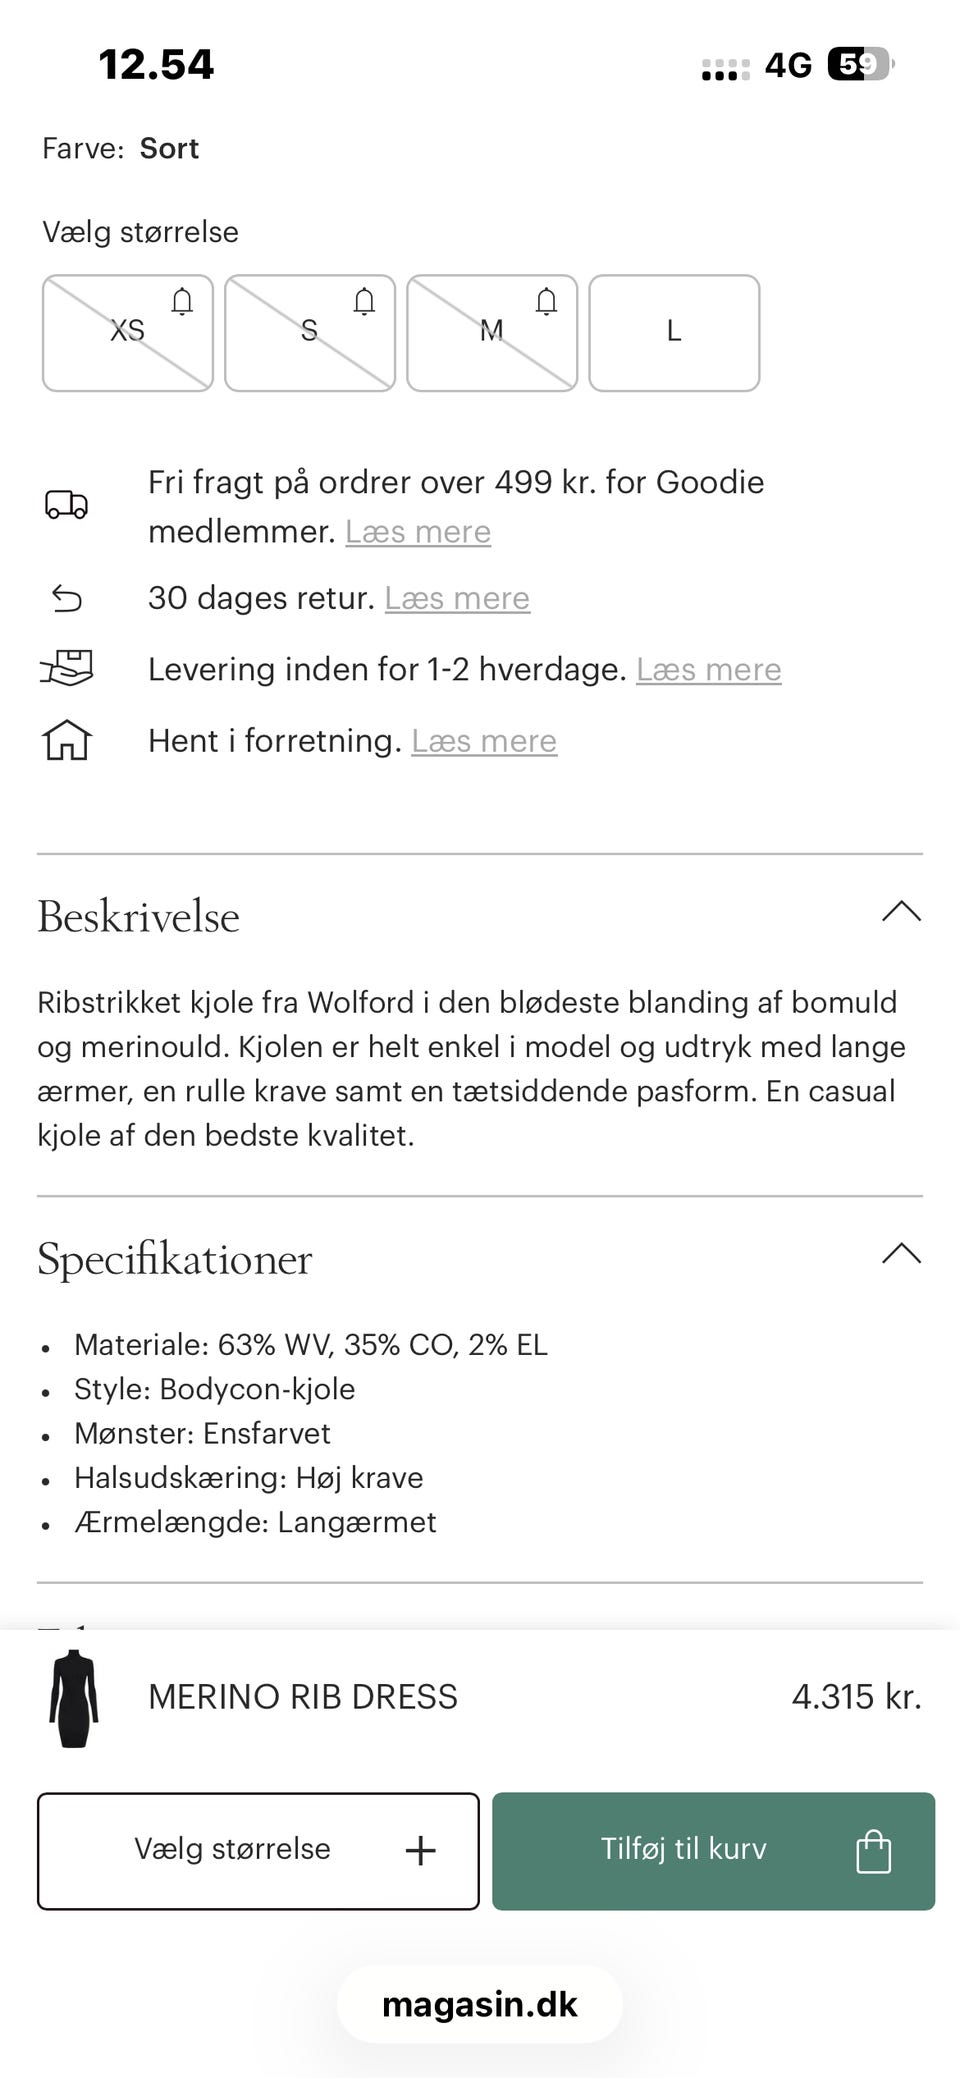Click the plus icon inside Vælg størrelse
Viewport: 960px width, 2078px height.
tap(420, 1849)
